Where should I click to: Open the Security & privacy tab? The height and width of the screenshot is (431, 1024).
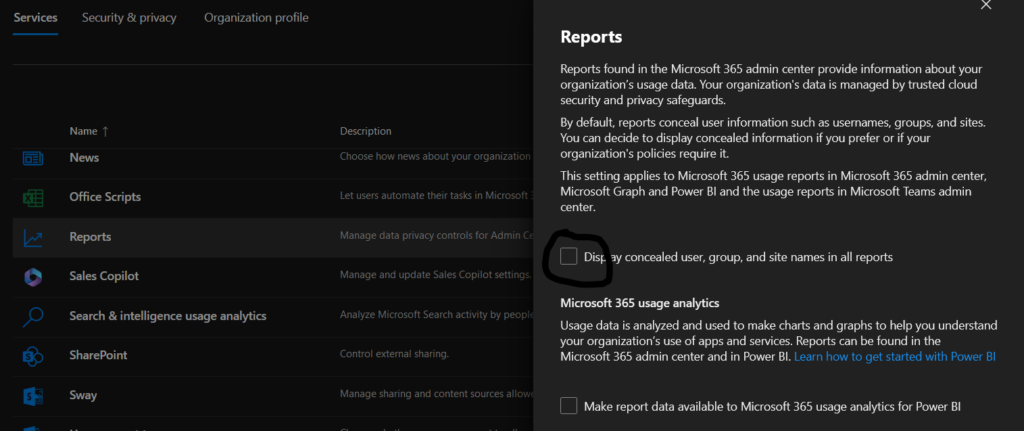(x=129, y=18)
